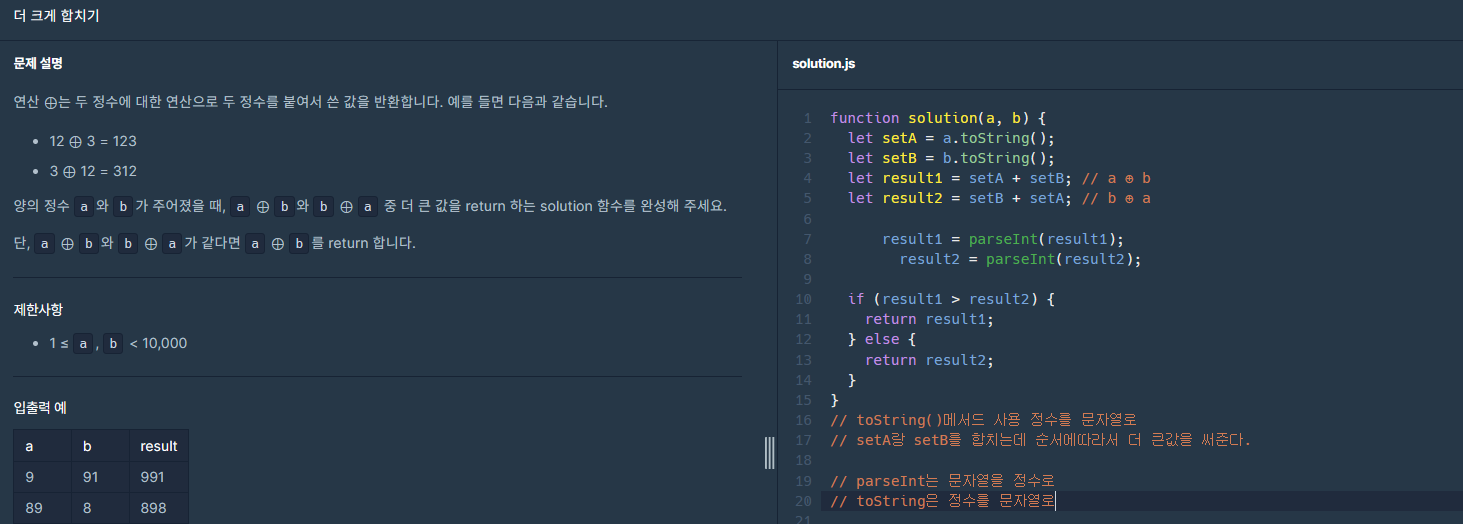Screen dimensions: 1463x524
Task: Click line number 20 in the editor gutter
Action: [804, 501]
